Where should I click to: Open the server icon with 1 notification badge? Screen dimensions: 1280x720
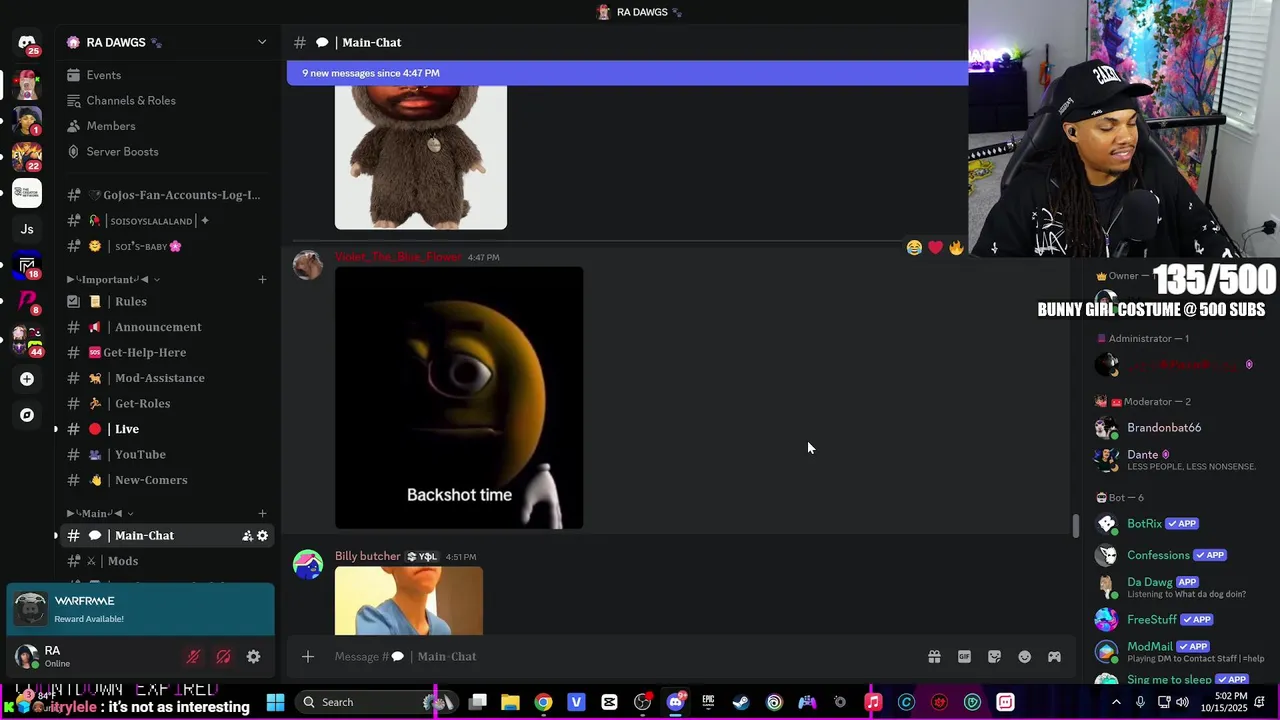click(x=27, y=121)
